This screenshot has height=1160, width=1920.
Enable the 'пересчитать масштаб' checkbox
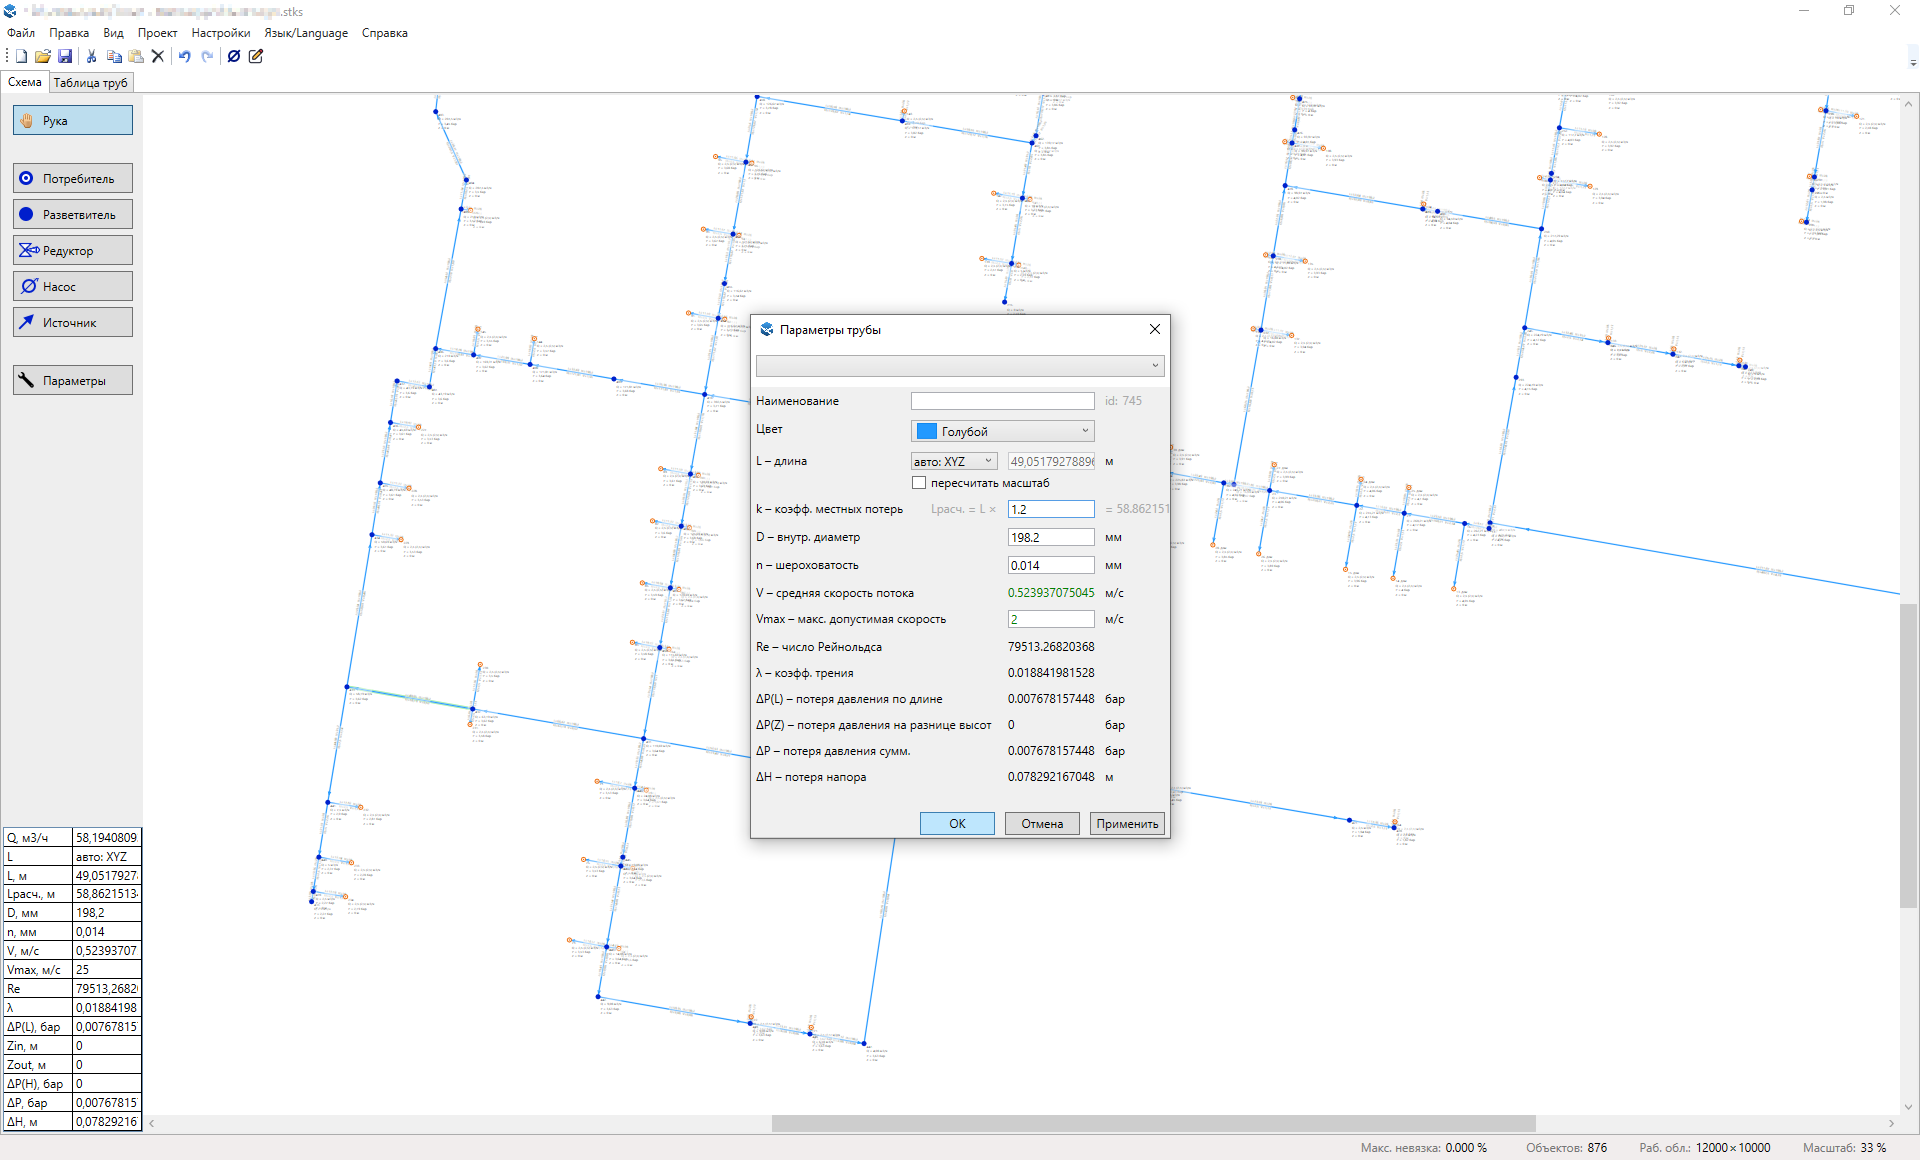(x=919, y=483)
